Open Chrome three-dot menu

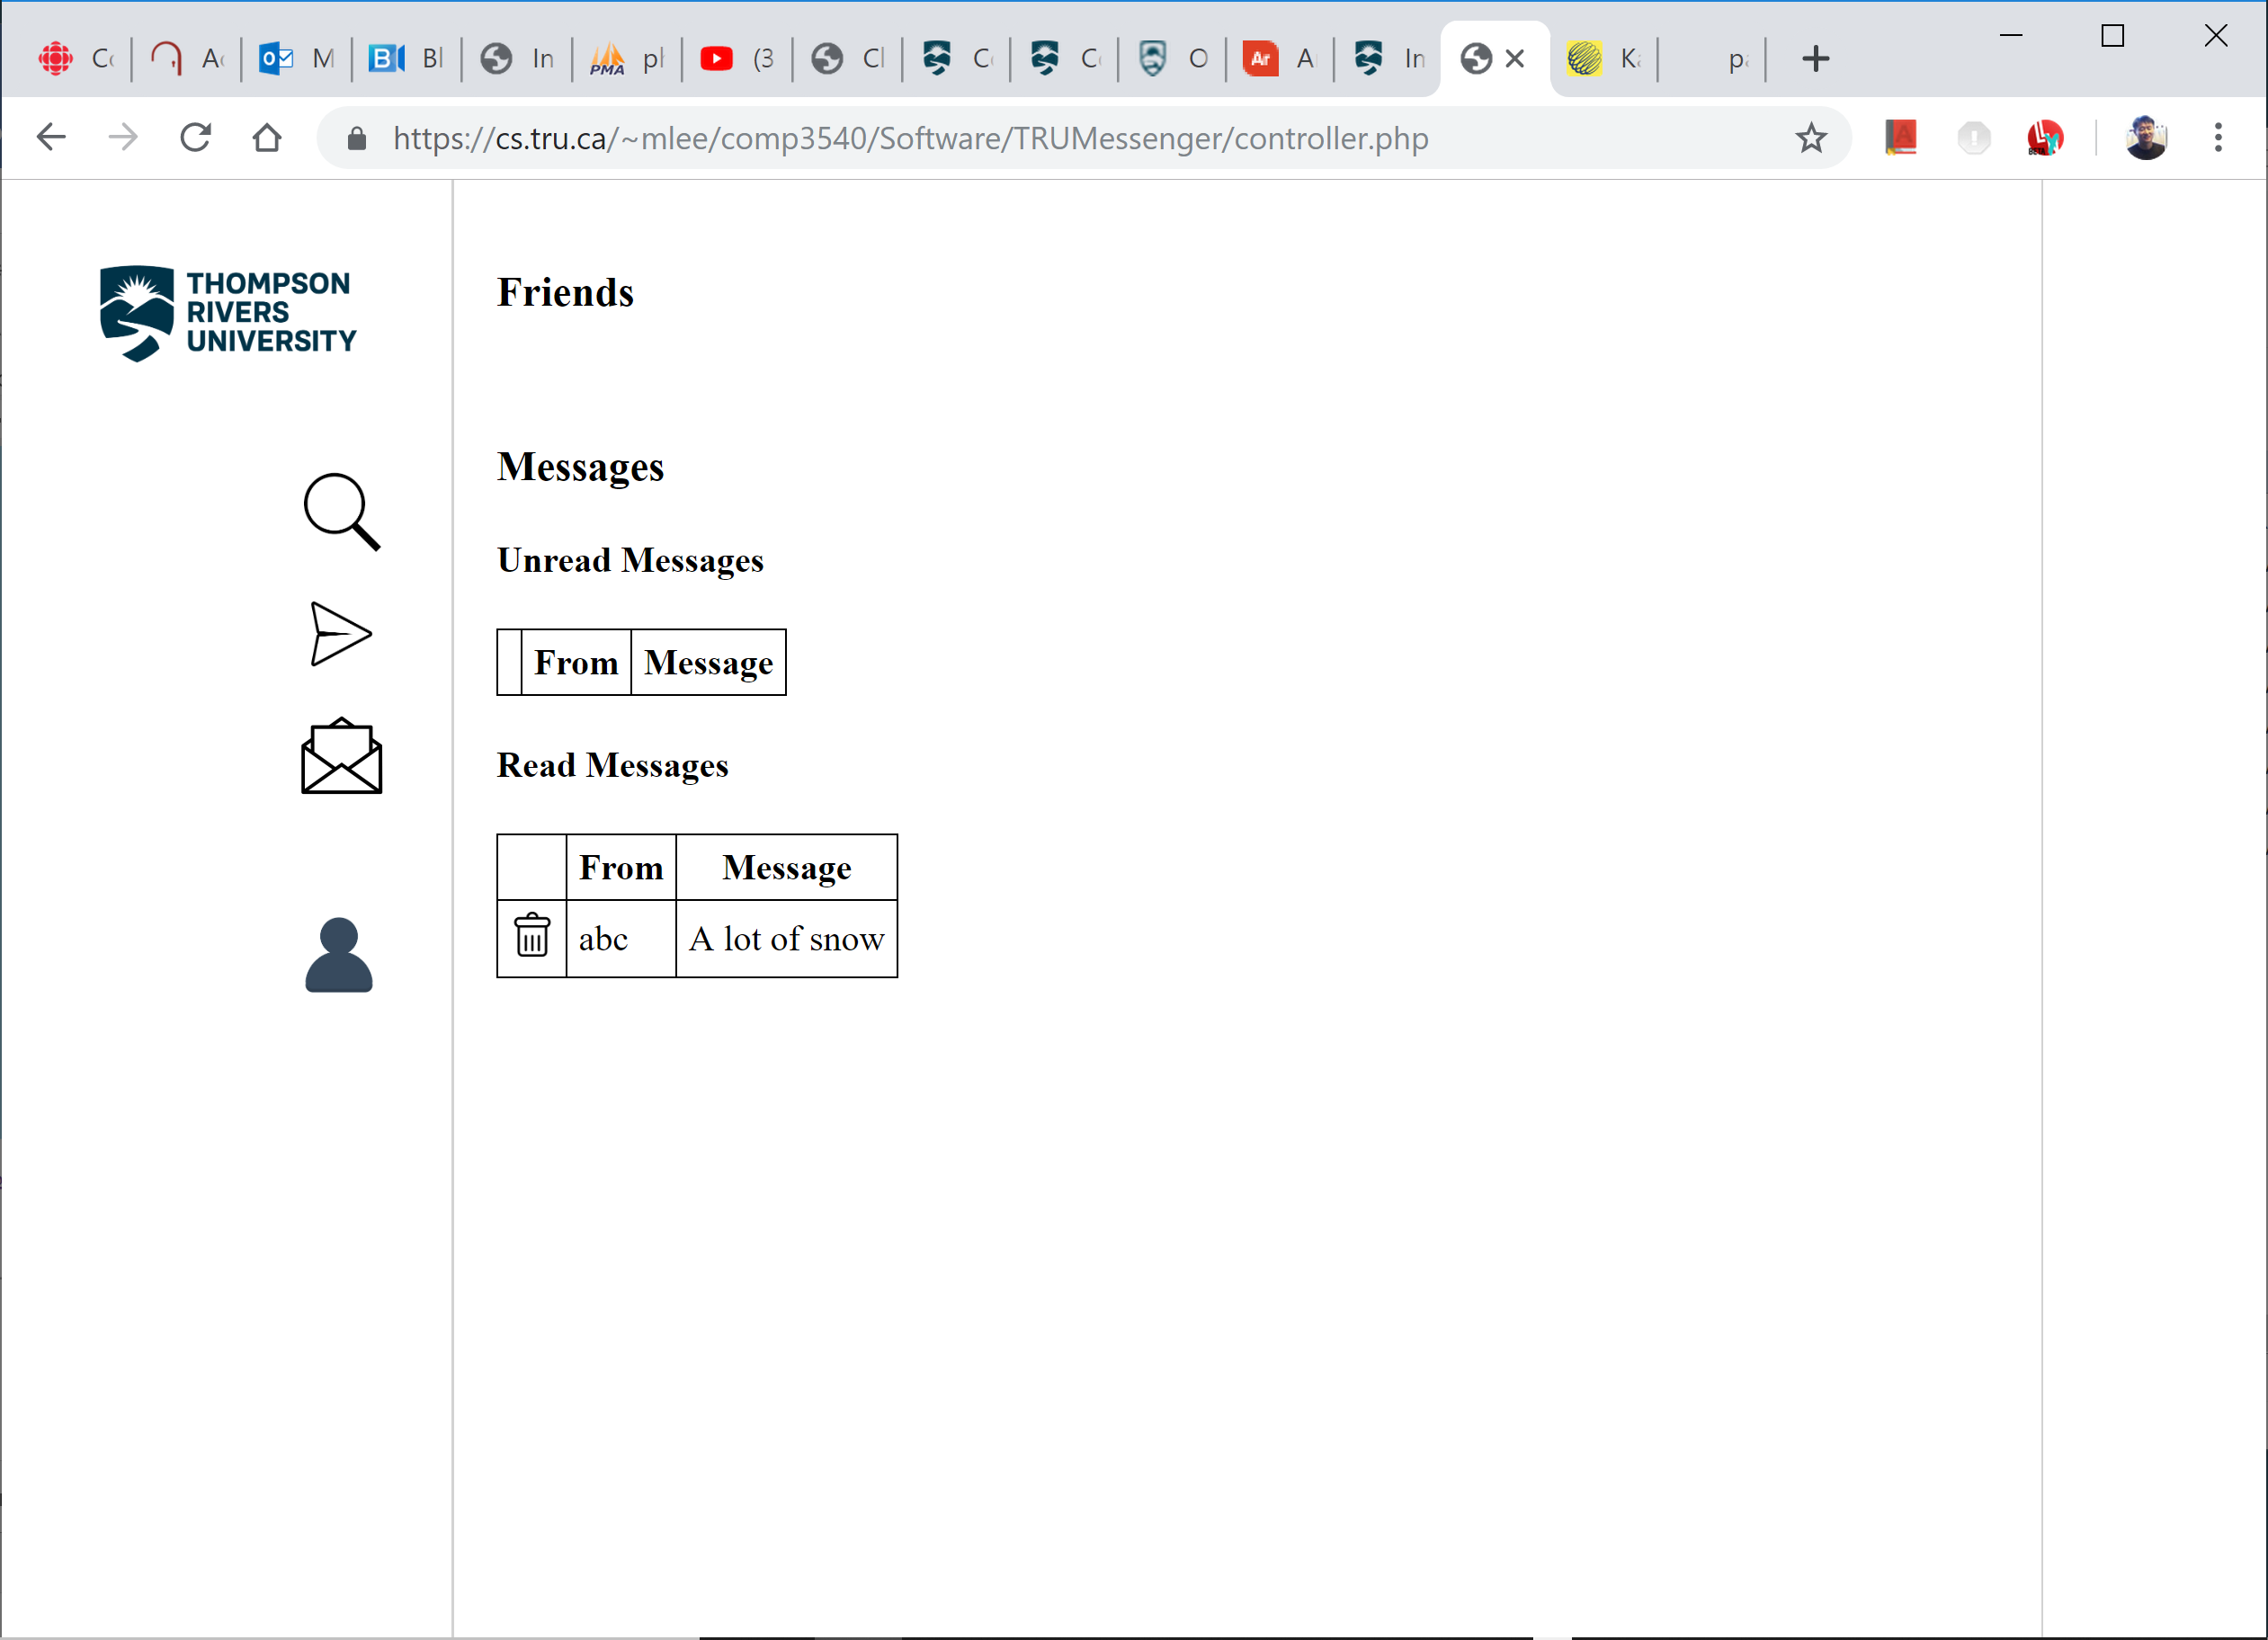click(2217, 138)
